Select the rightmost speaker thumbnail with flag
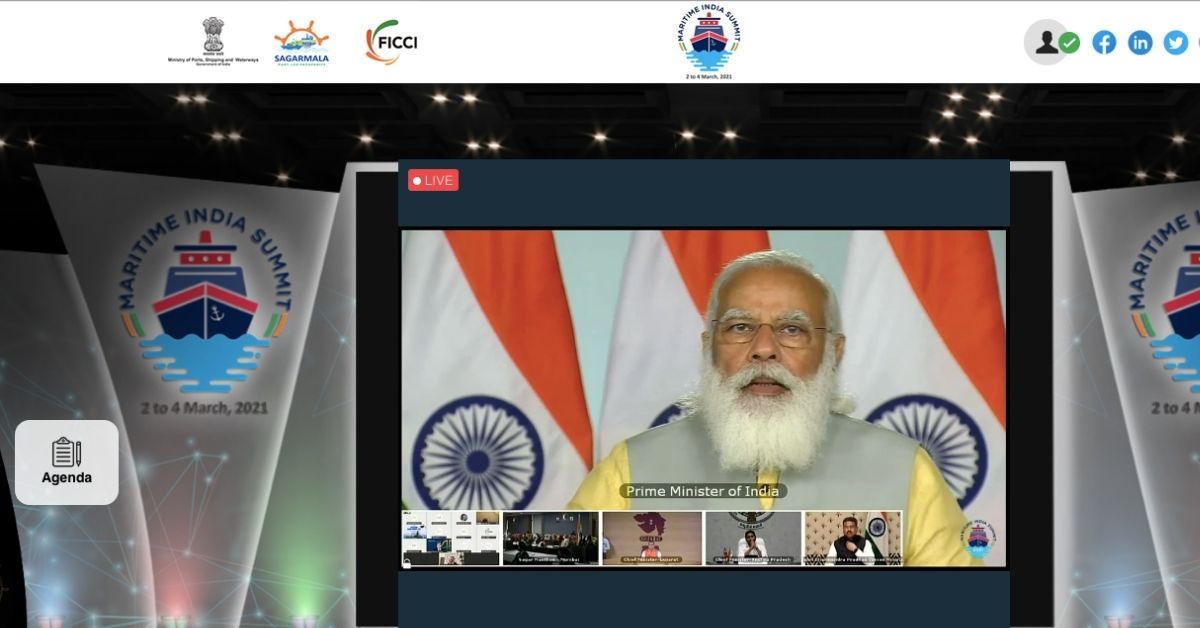The width and height of the screenshot is (1200, 628). (x=853, y=538)
